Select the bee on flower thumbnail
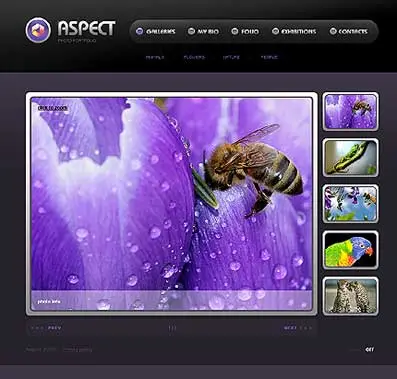Viewport: 397px width, 379px height. point(350,111)
